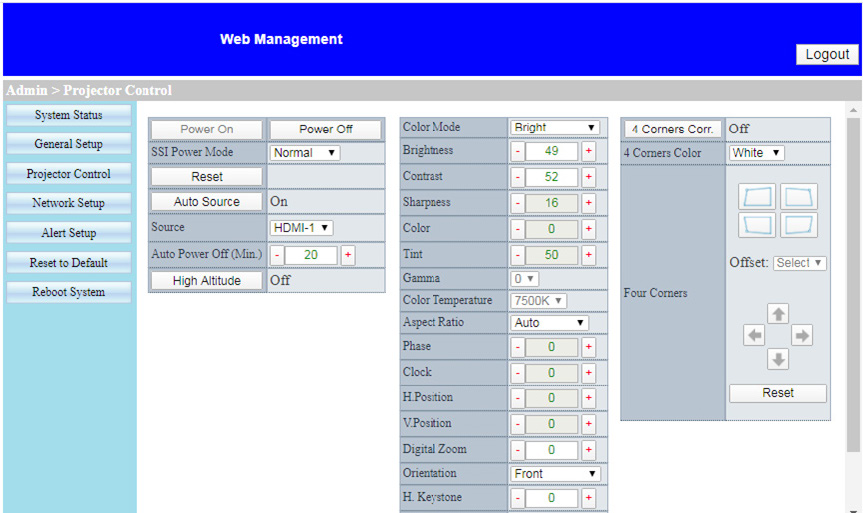Open the 4 Corners Color dropdown
This screenshot has height=513, width=863.
pyautogui.click(x=755, y=153)
